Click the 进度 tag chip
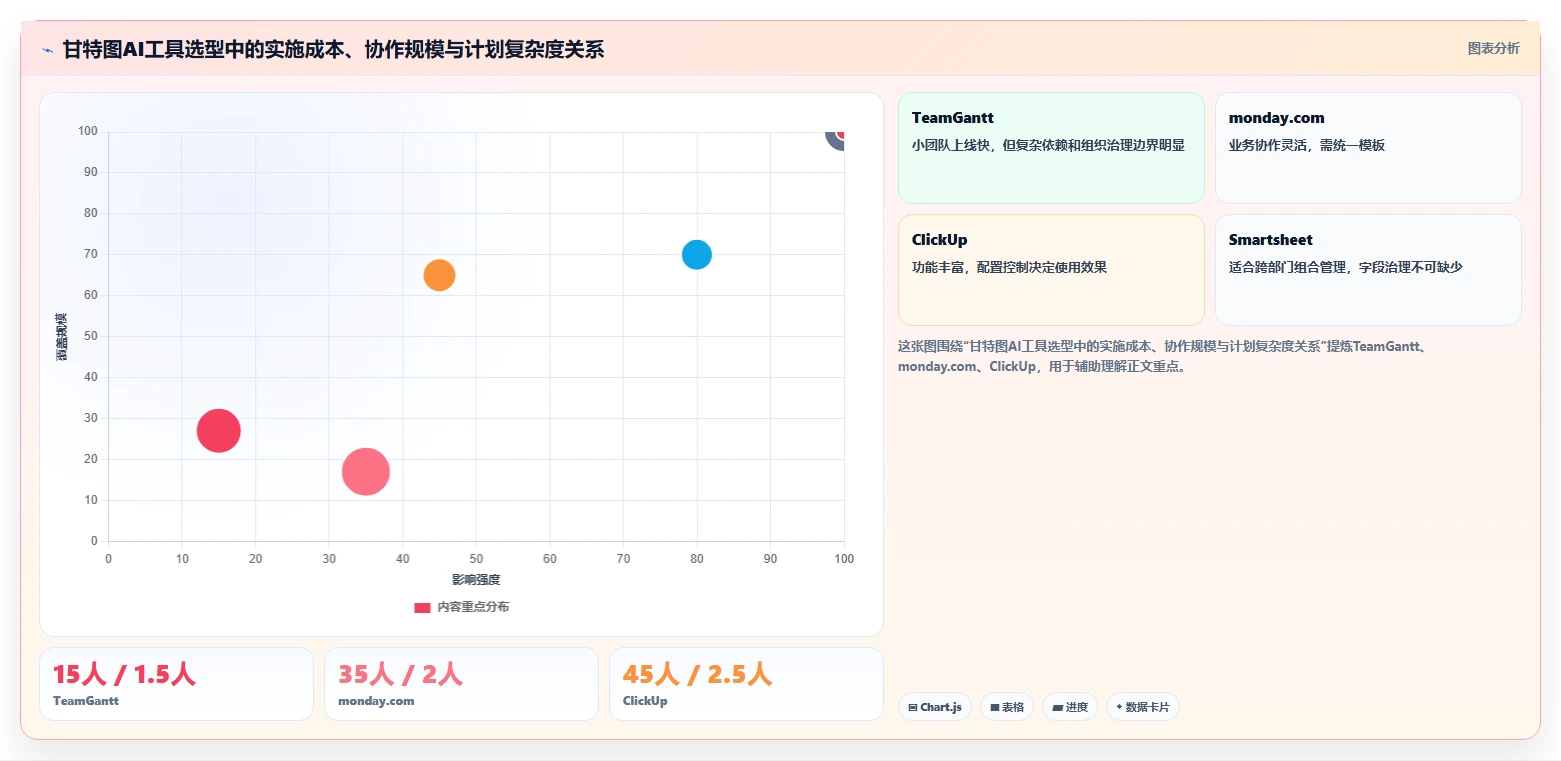Image resolution: width=1561 pixels, height=761 pixels. pos(1070,707)
